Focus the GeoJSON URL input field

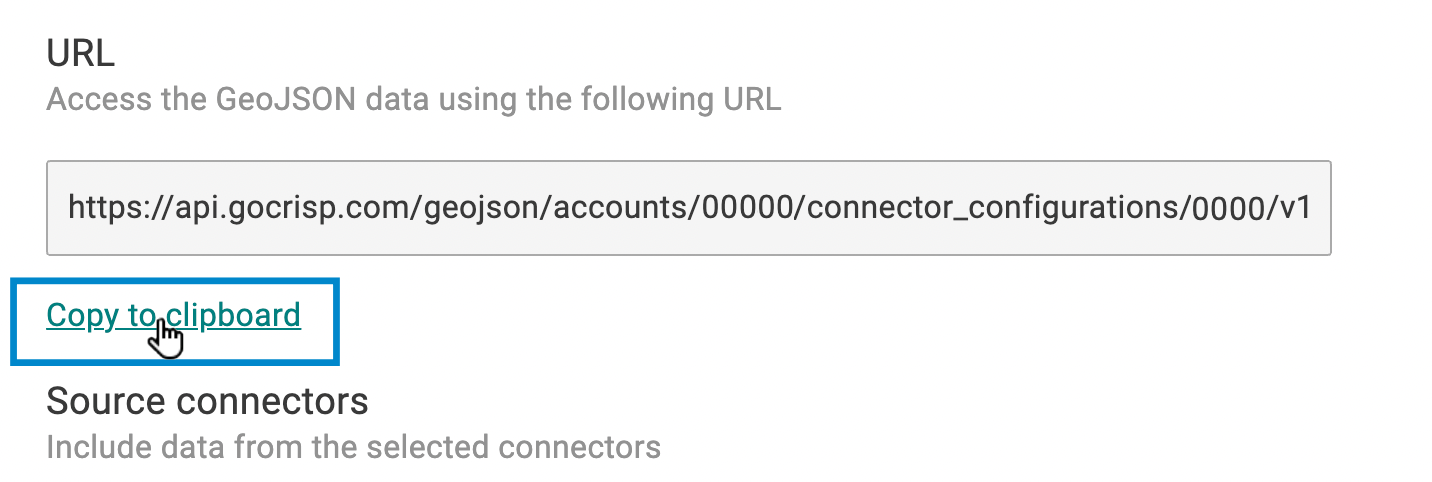point(688,208)
